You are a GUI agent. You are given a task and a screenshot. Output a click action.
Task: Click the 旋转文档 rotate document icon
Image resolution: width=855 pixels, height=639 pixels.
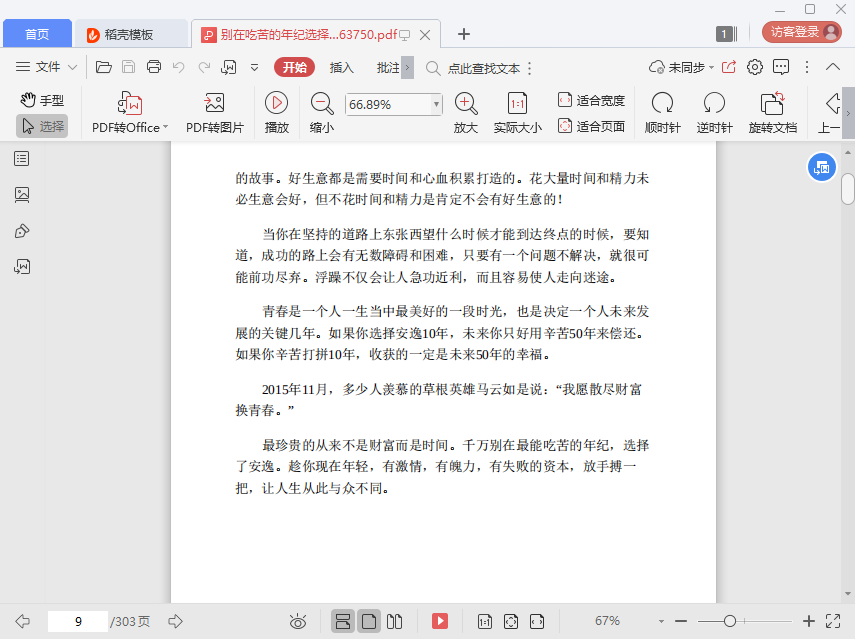pos(772,104)
